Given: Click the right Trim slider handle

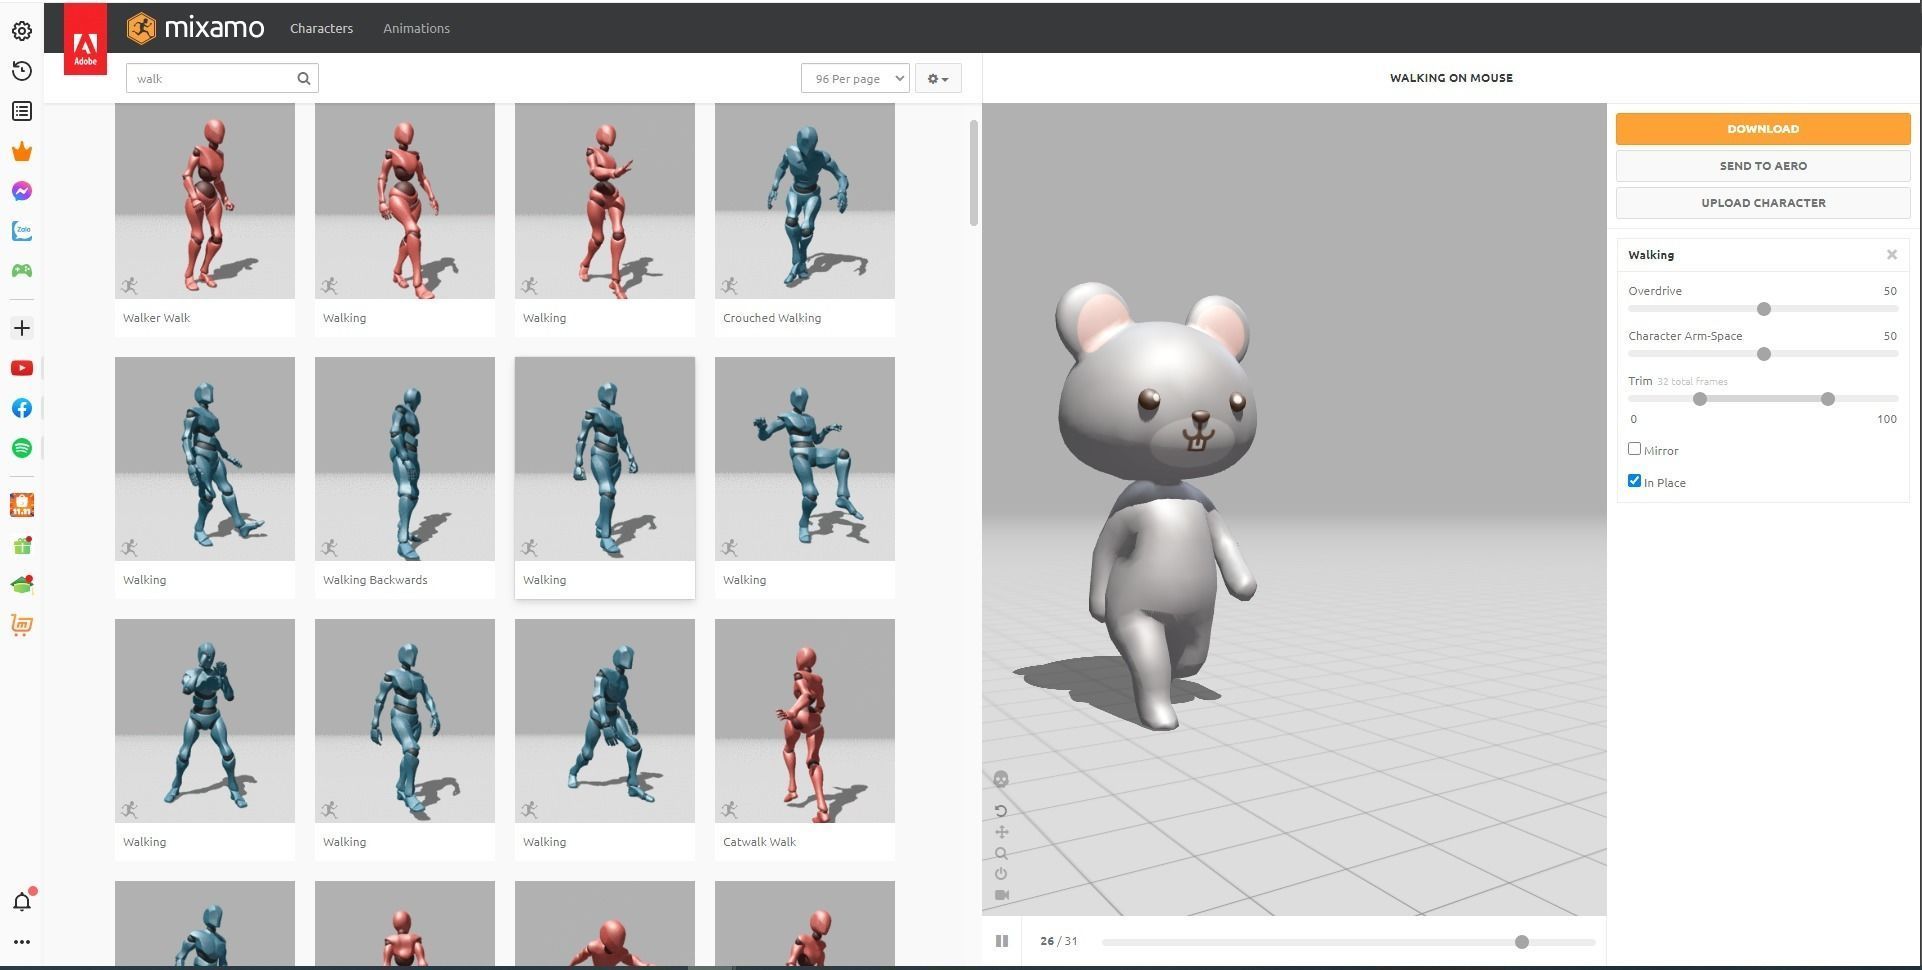Looking at the screenshot, I should coord(1828,399).
